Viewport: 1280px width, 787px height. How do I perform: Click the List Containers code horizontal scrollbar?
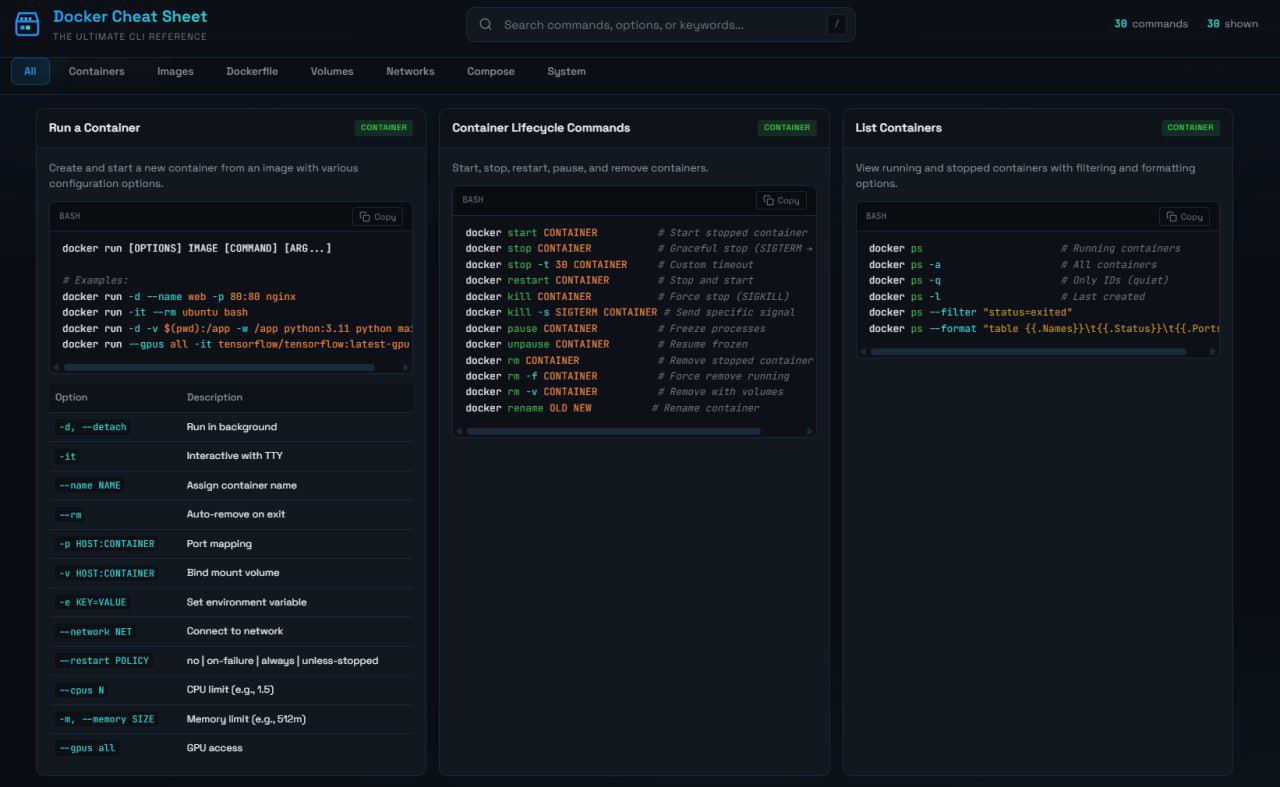(x=1028, y=352)
